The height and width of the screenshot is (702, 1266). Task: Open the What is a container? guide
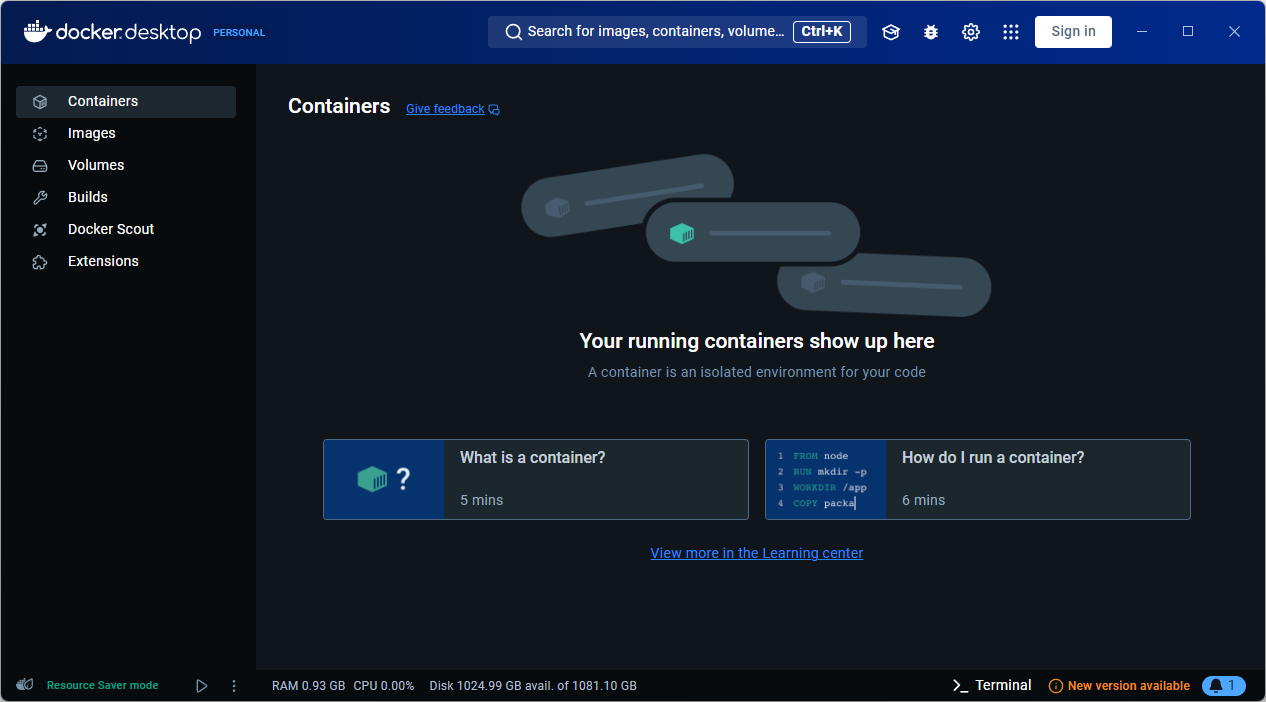click(536, 480)
